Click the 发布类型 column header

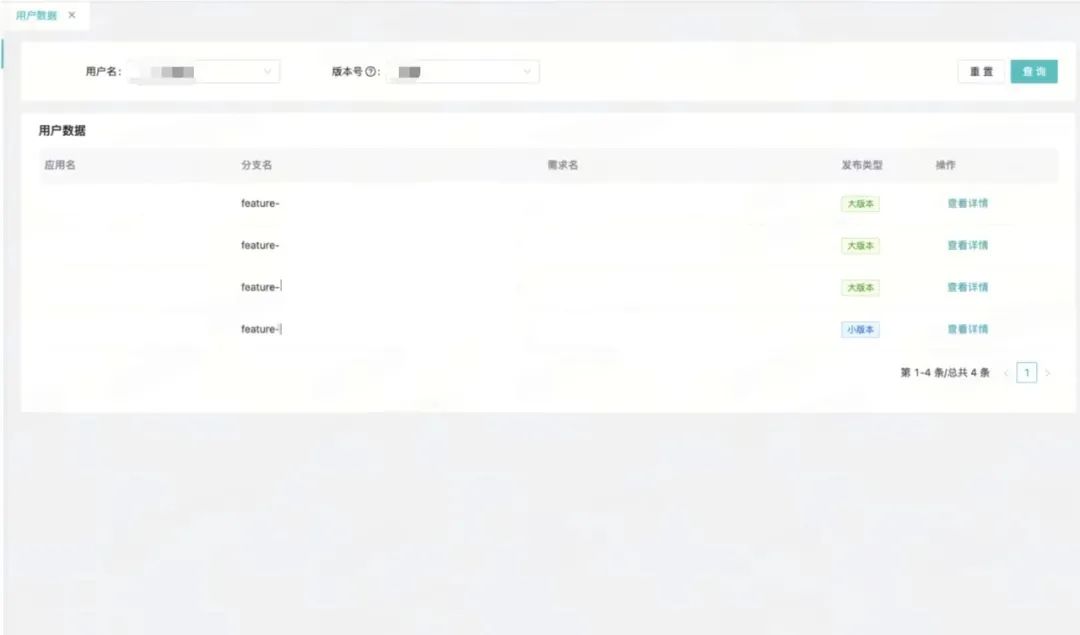tap(862, 165)
